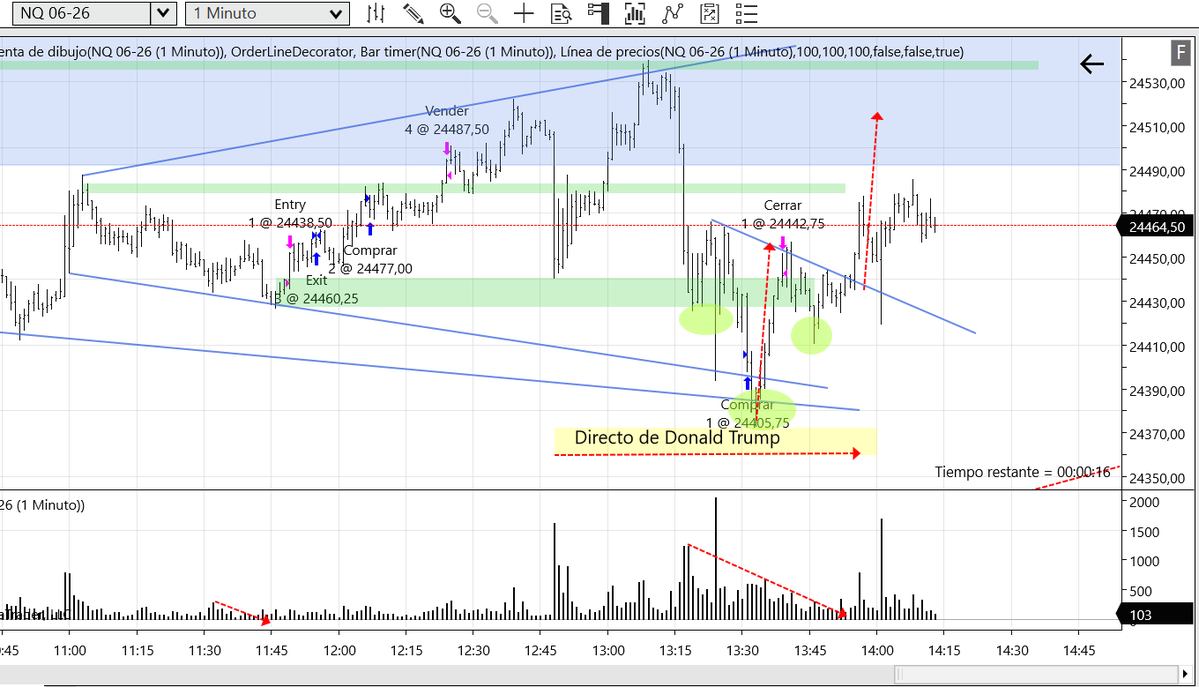The height and width of the screenshot is (687, 1199).
Task: Click the 'Comprar 2 @ 24477,00' execution label
Action: click(x=370, y=259)
